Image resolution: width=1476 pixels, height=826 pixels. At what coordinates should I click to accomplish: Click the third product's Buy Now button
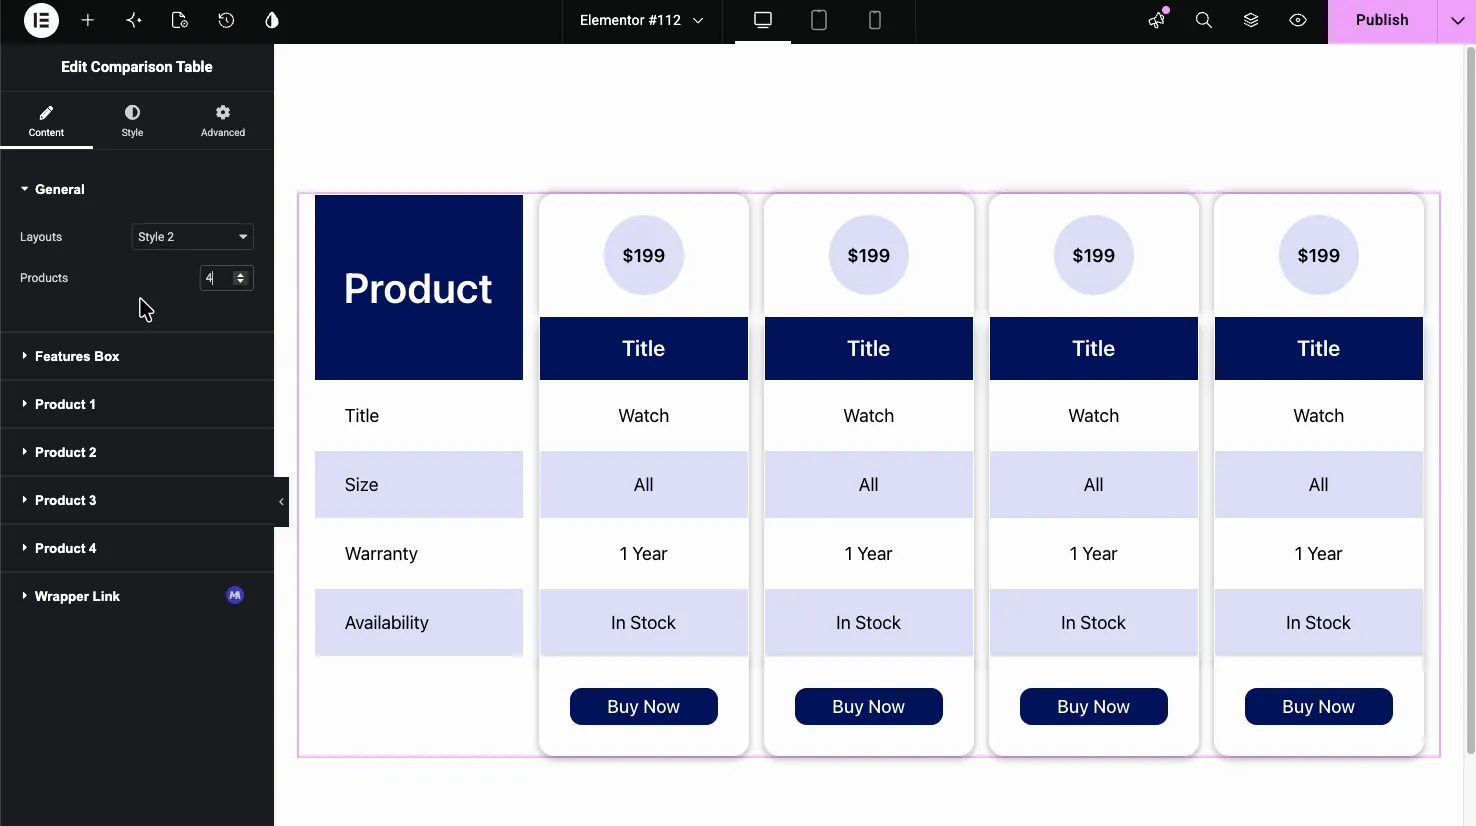[1094, 707]
